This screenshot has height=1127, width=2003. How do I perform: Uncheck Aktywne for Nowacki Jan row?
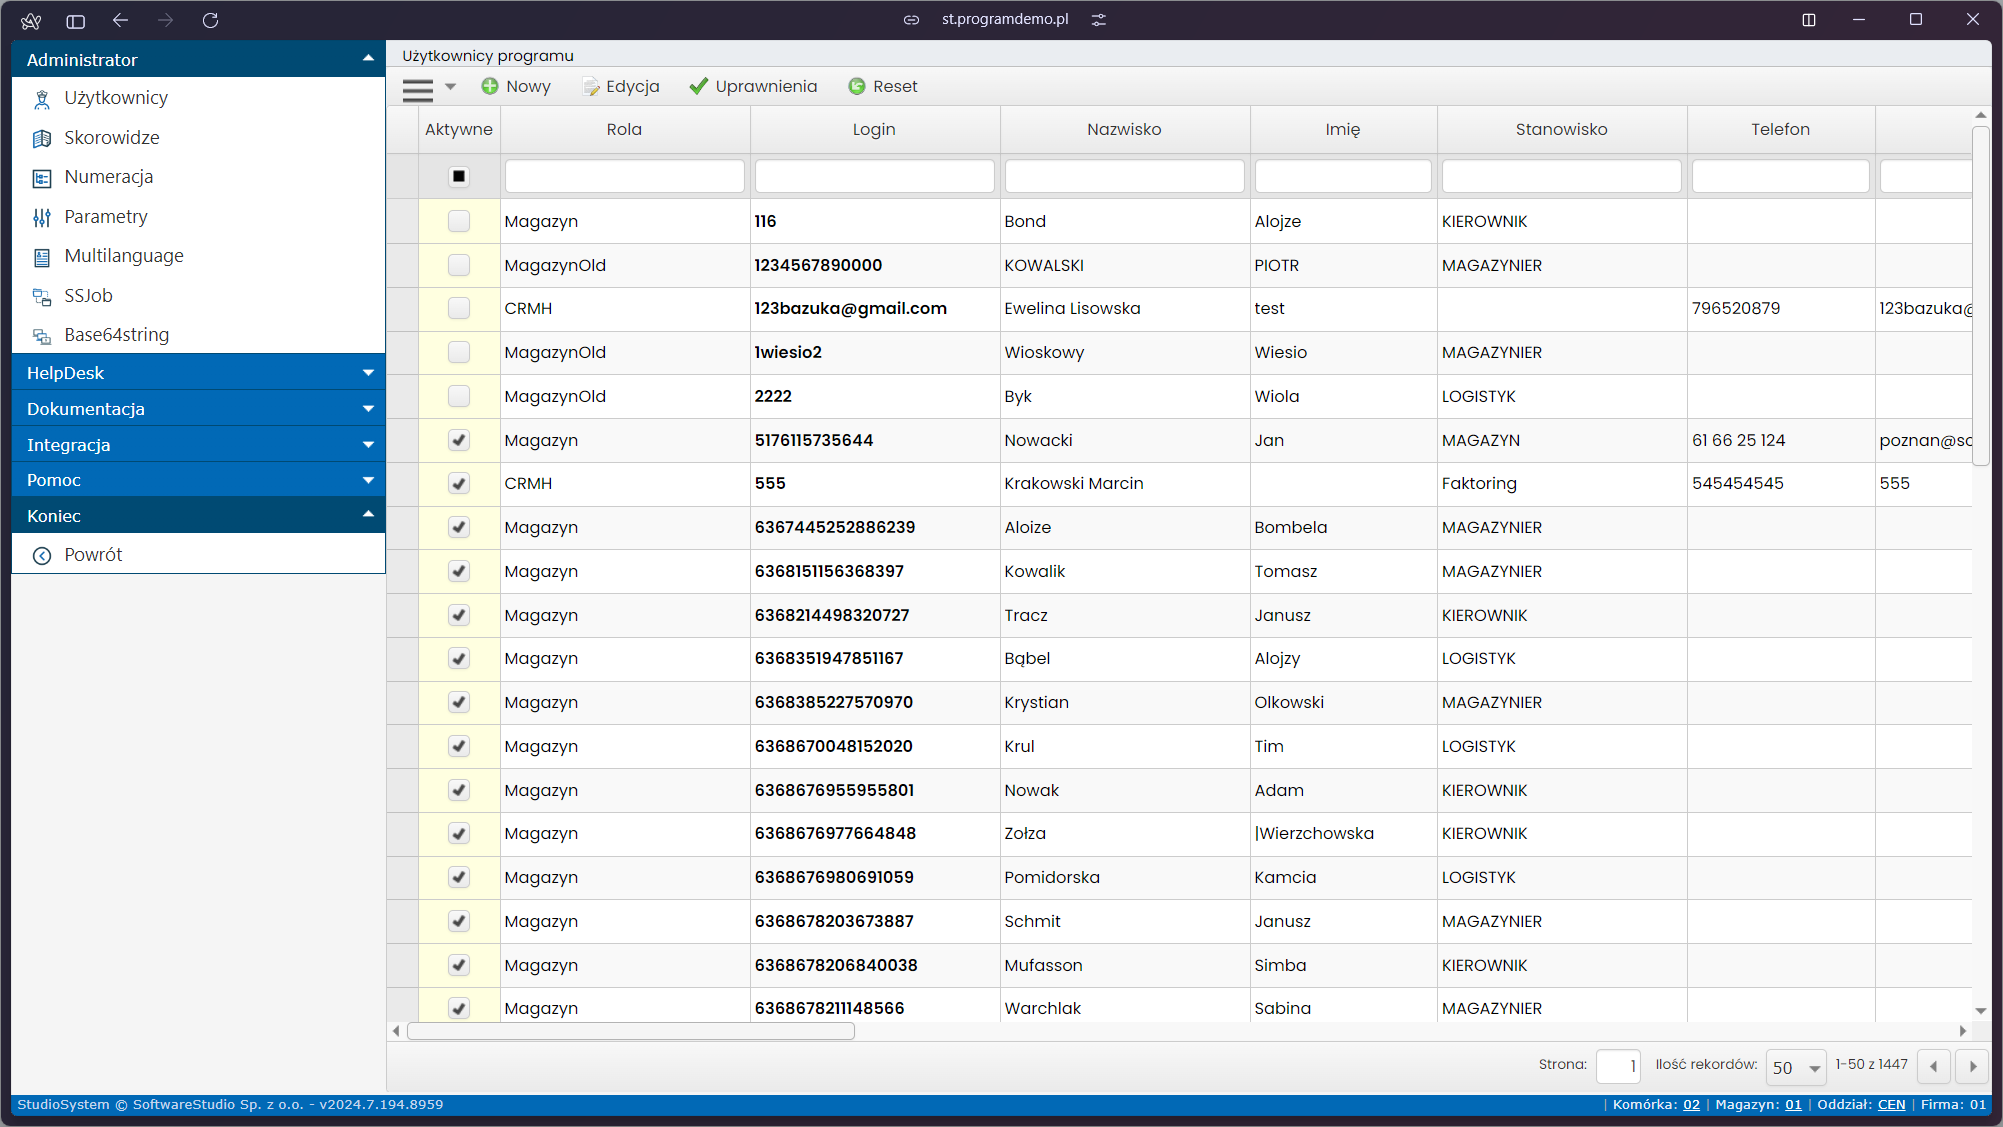459,440
